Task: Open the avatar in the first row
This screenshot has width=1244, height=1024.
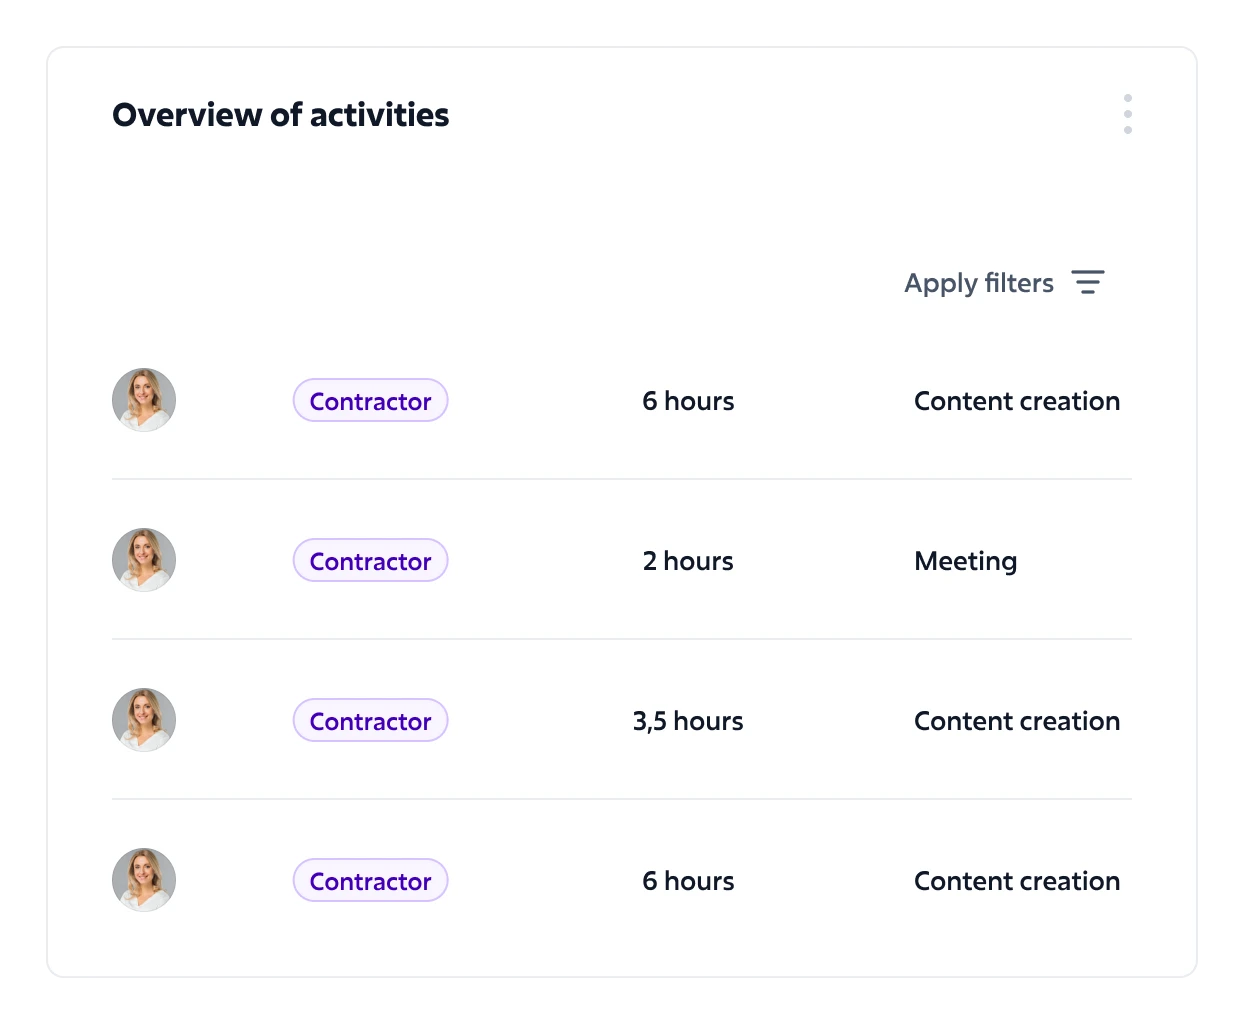Action: click(144, 400)
